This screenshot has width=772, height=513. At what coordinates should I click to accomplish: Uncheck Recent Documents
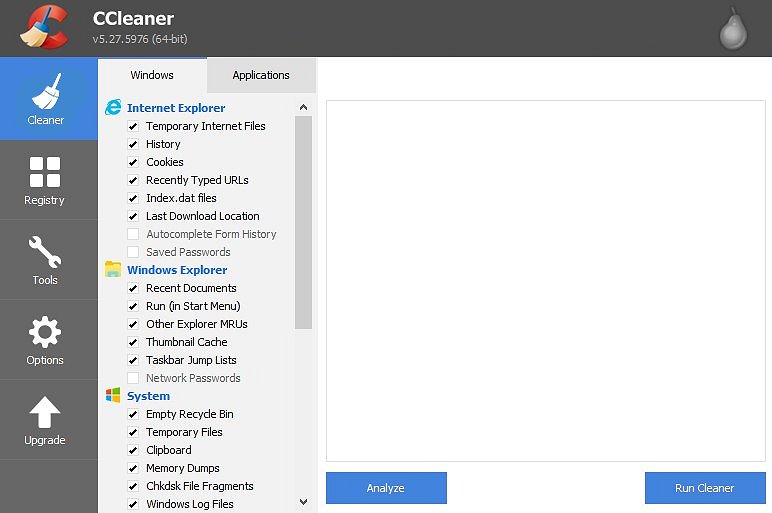tap(133, 288)
